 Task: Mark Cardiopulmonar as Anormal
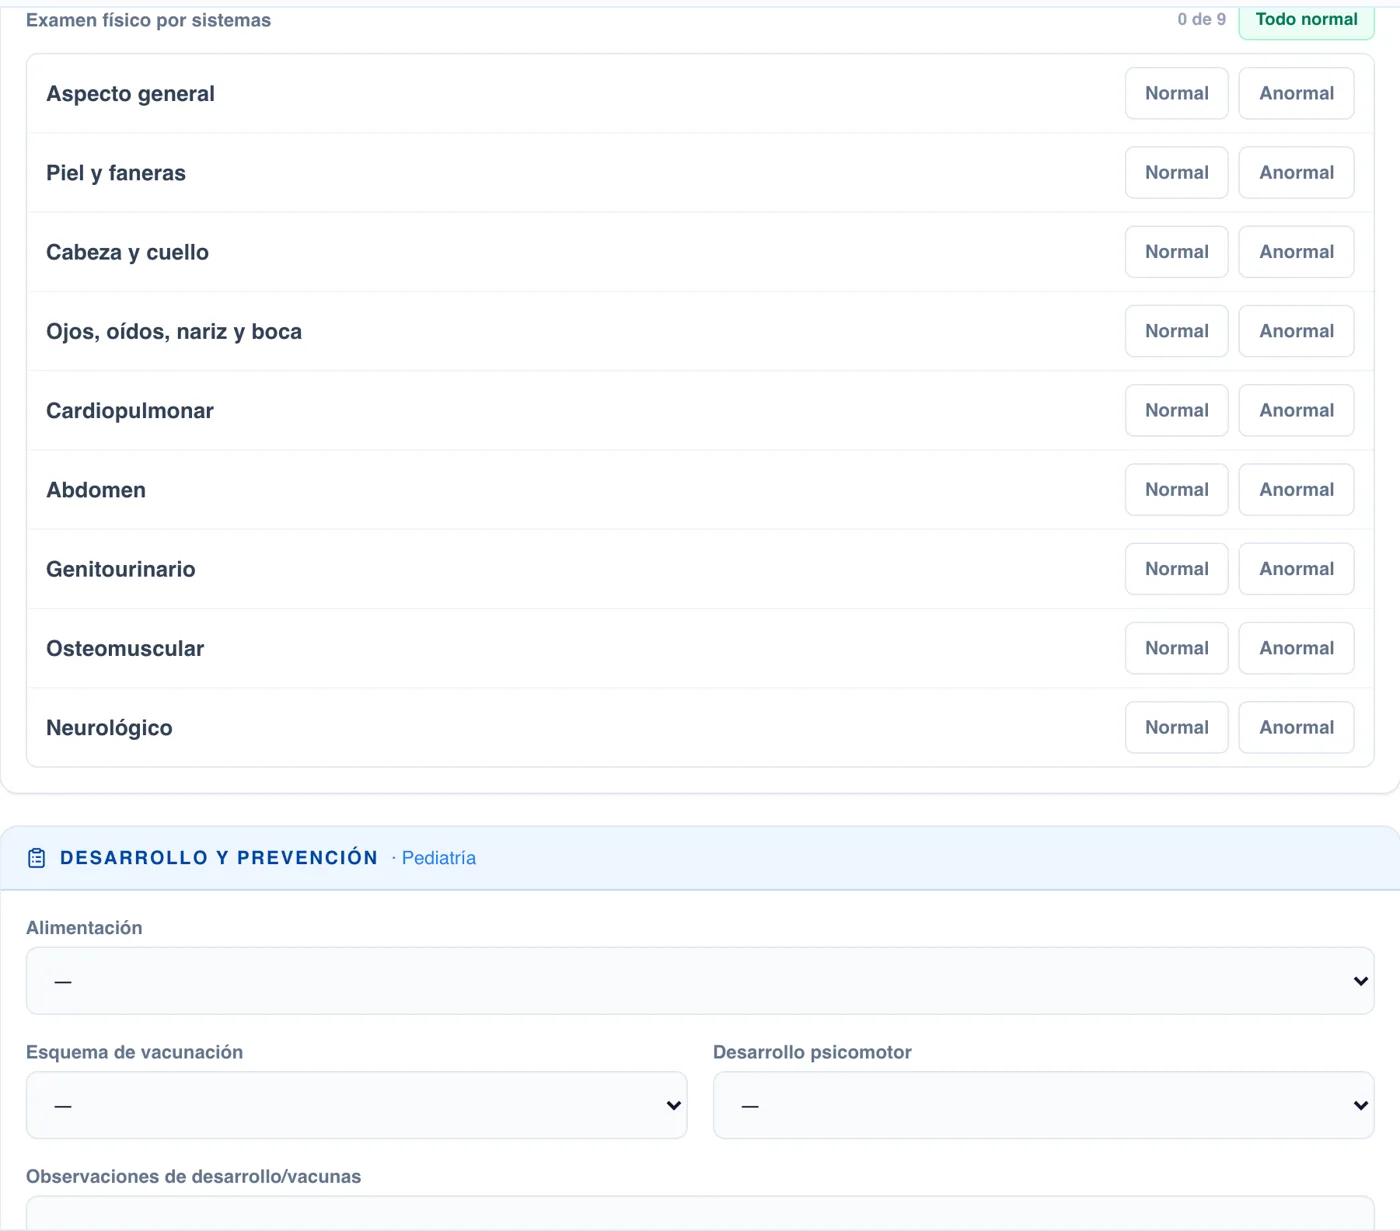pos(1296,410)
